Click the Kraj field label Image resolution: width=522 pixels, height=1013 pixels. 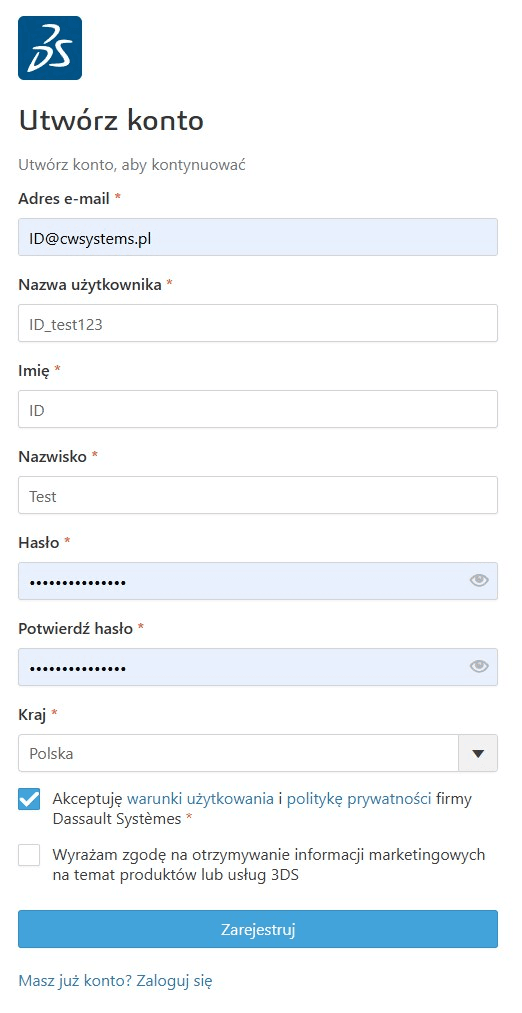coord(32,714)
